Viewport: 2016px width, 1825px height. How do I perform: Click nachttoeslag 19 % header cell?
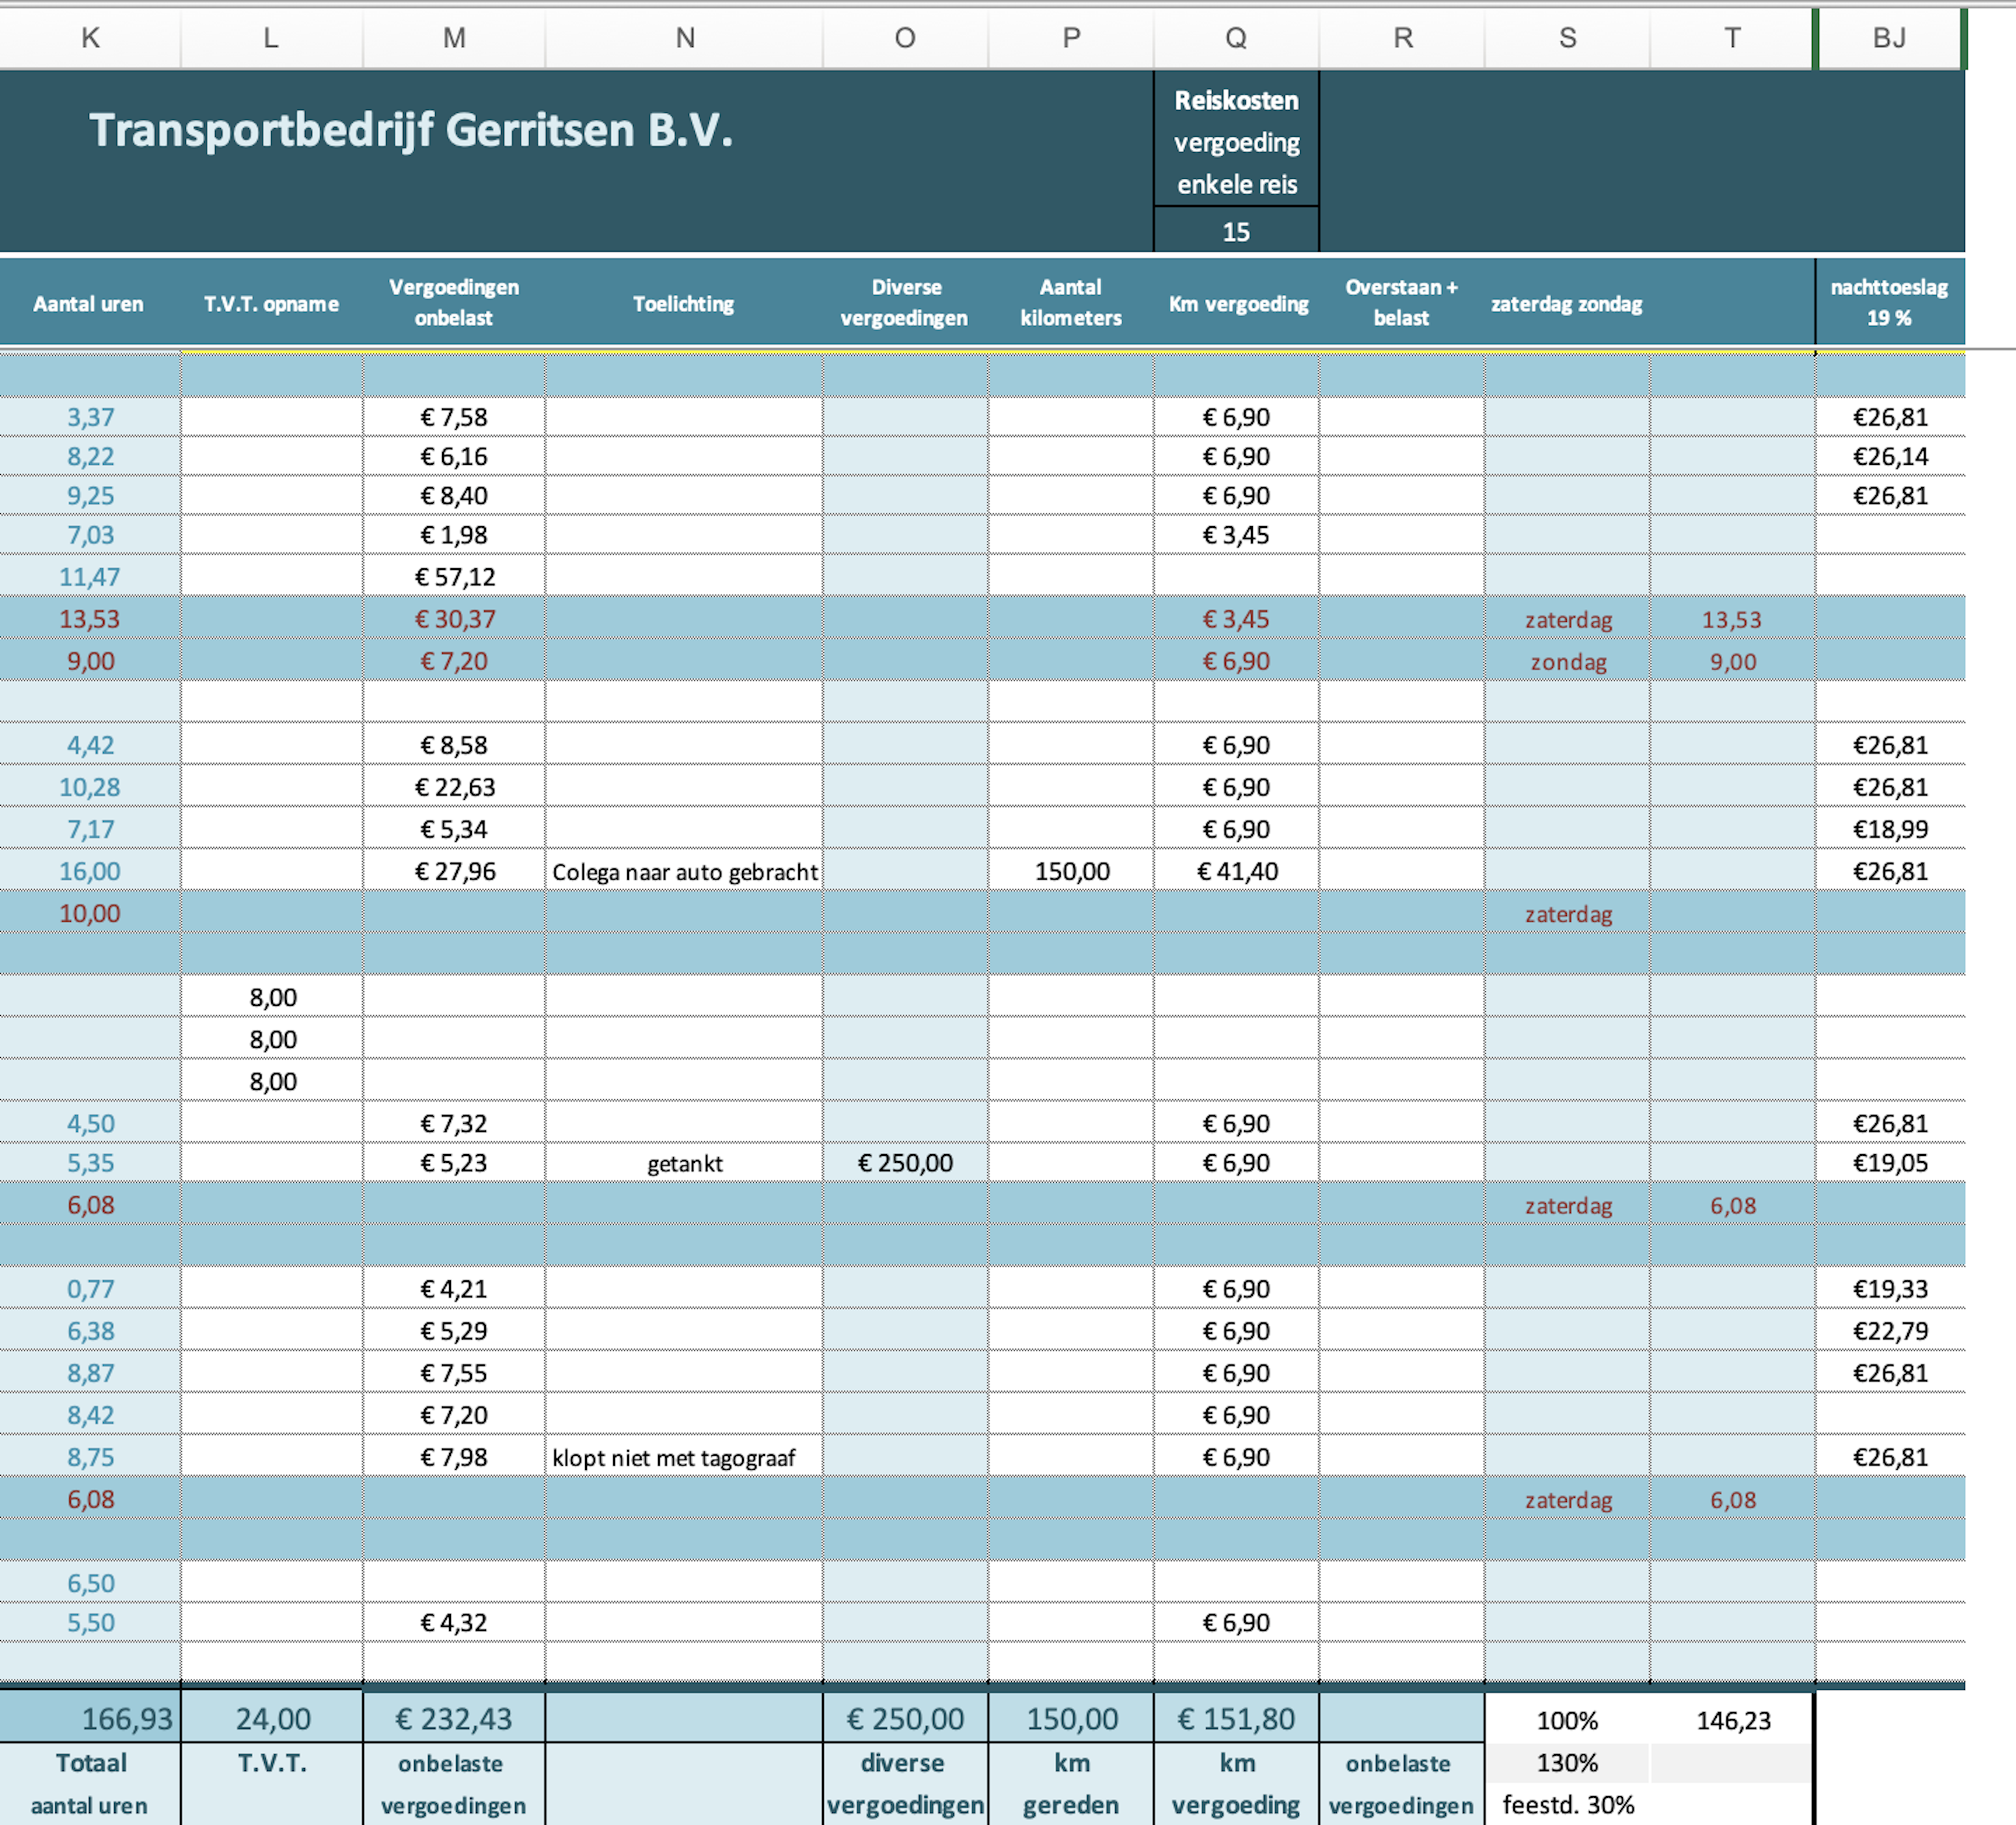pyautogui.click(x=1889, y=303)
